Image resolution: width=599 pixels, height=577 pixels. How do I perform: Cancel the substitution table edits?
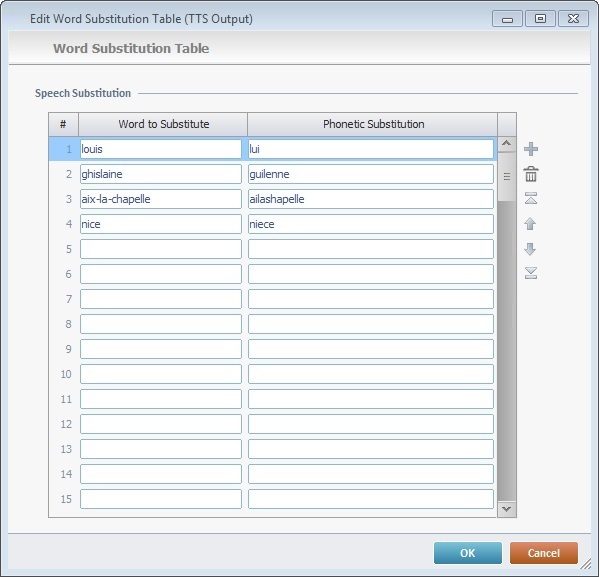(544, 553)
